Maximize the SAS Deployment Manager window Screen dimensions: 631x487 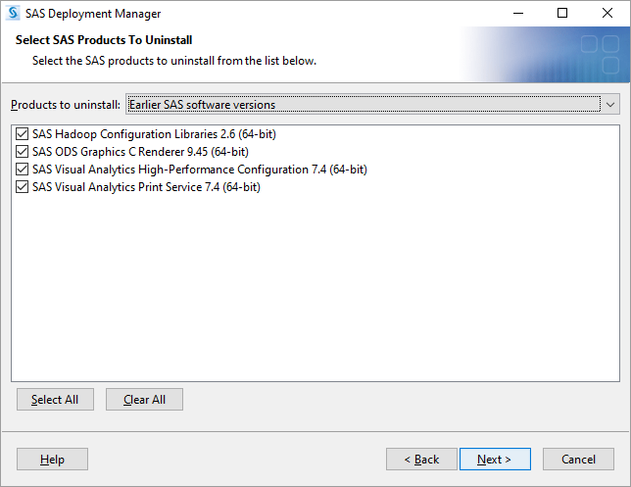tap(562, 14)
